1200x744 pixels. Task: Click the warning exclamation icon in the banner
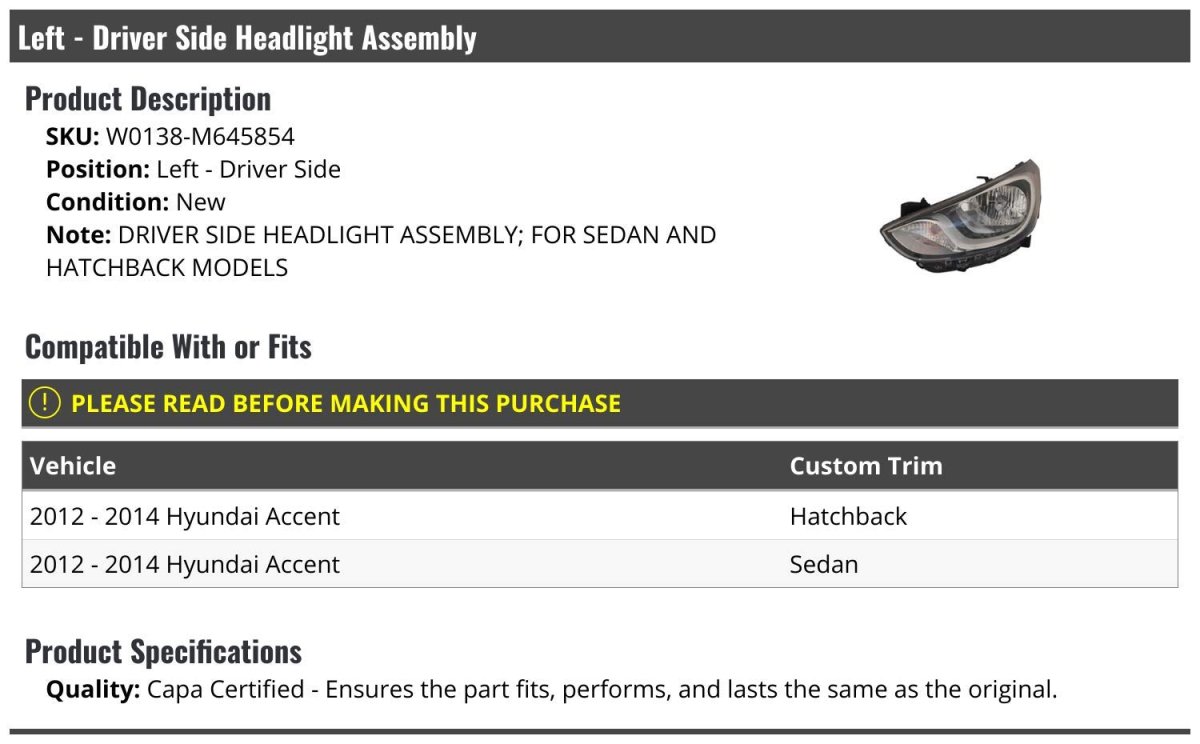(45, 403)
